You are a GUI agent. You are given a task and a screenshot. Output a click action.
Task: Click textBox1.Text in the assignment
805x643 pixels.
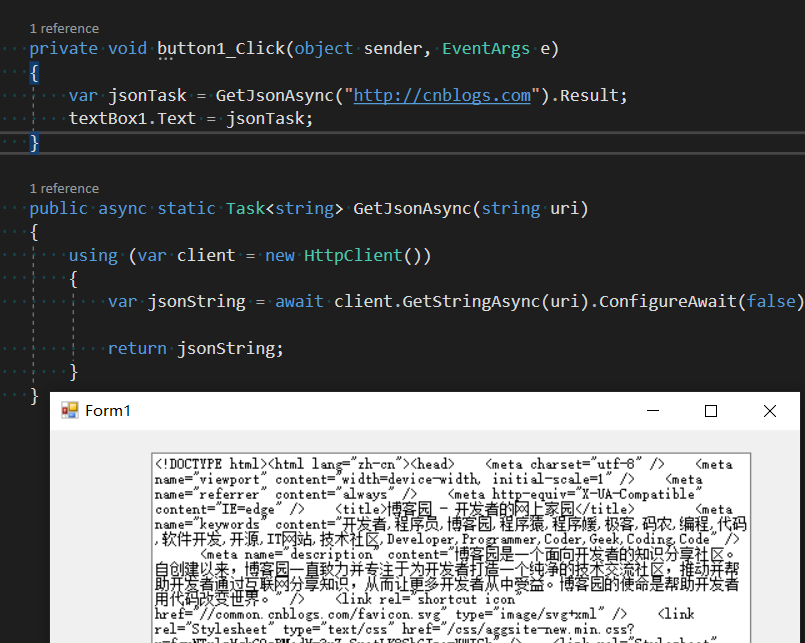click(x=132, y=119)
